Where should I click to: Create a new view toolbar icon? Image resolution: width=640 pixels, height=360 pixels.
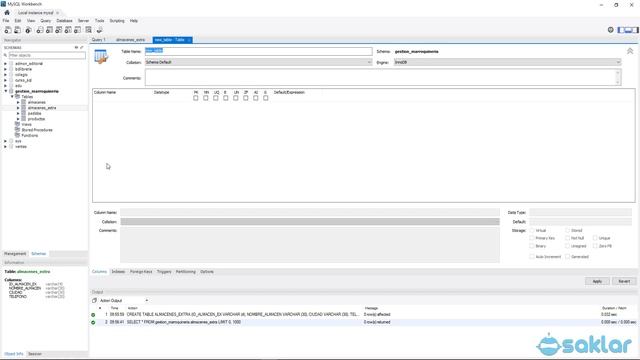tap(59, 30)
